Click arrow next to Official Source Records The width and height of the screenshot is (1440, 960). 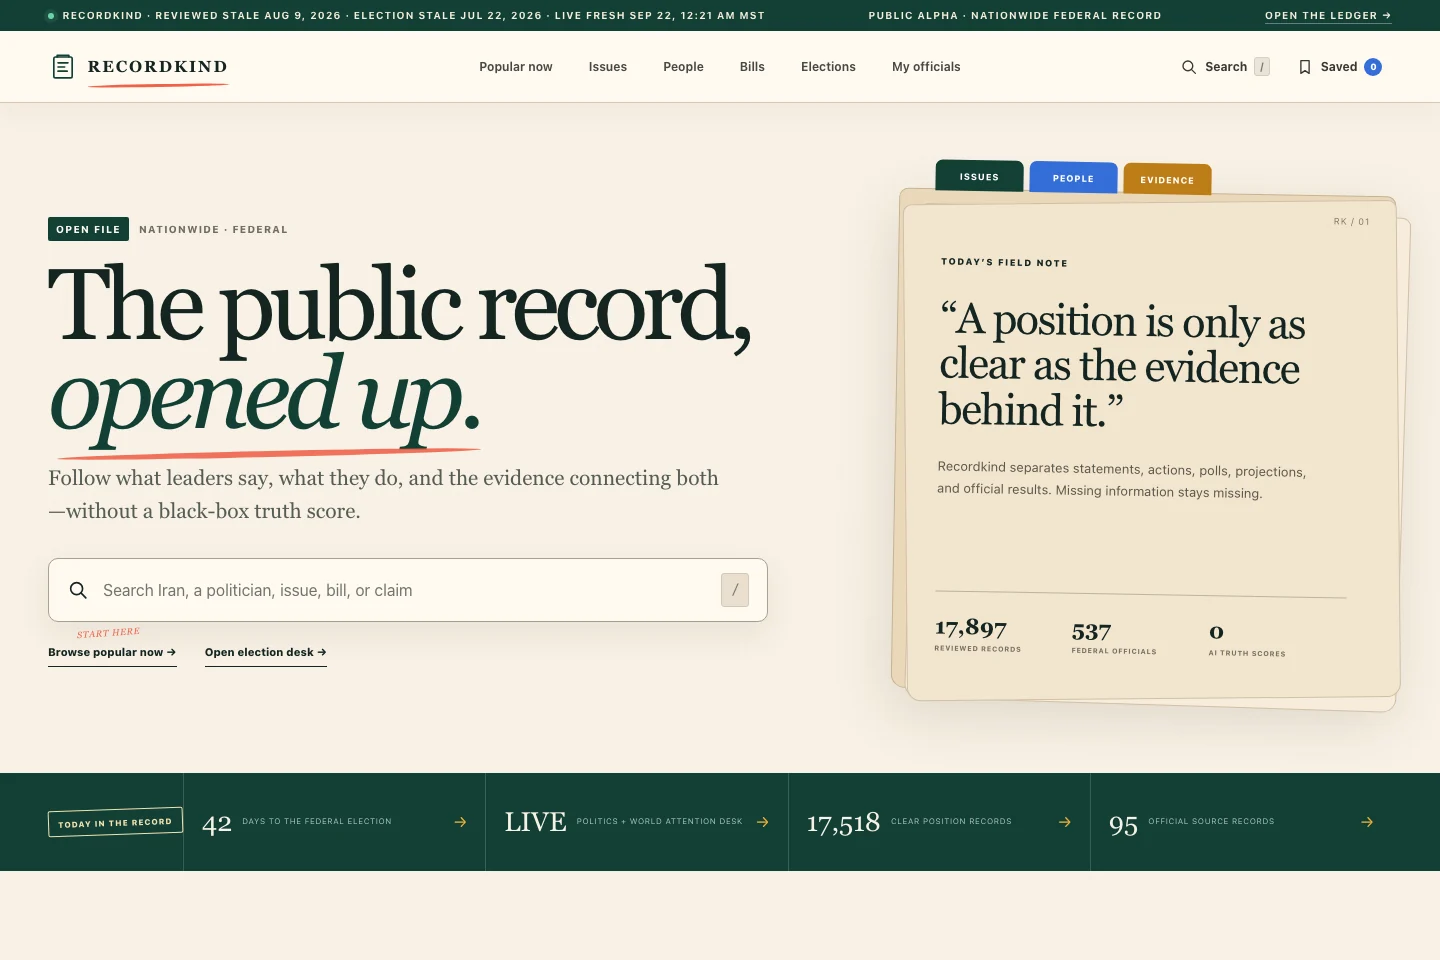tap(1367, 822)
